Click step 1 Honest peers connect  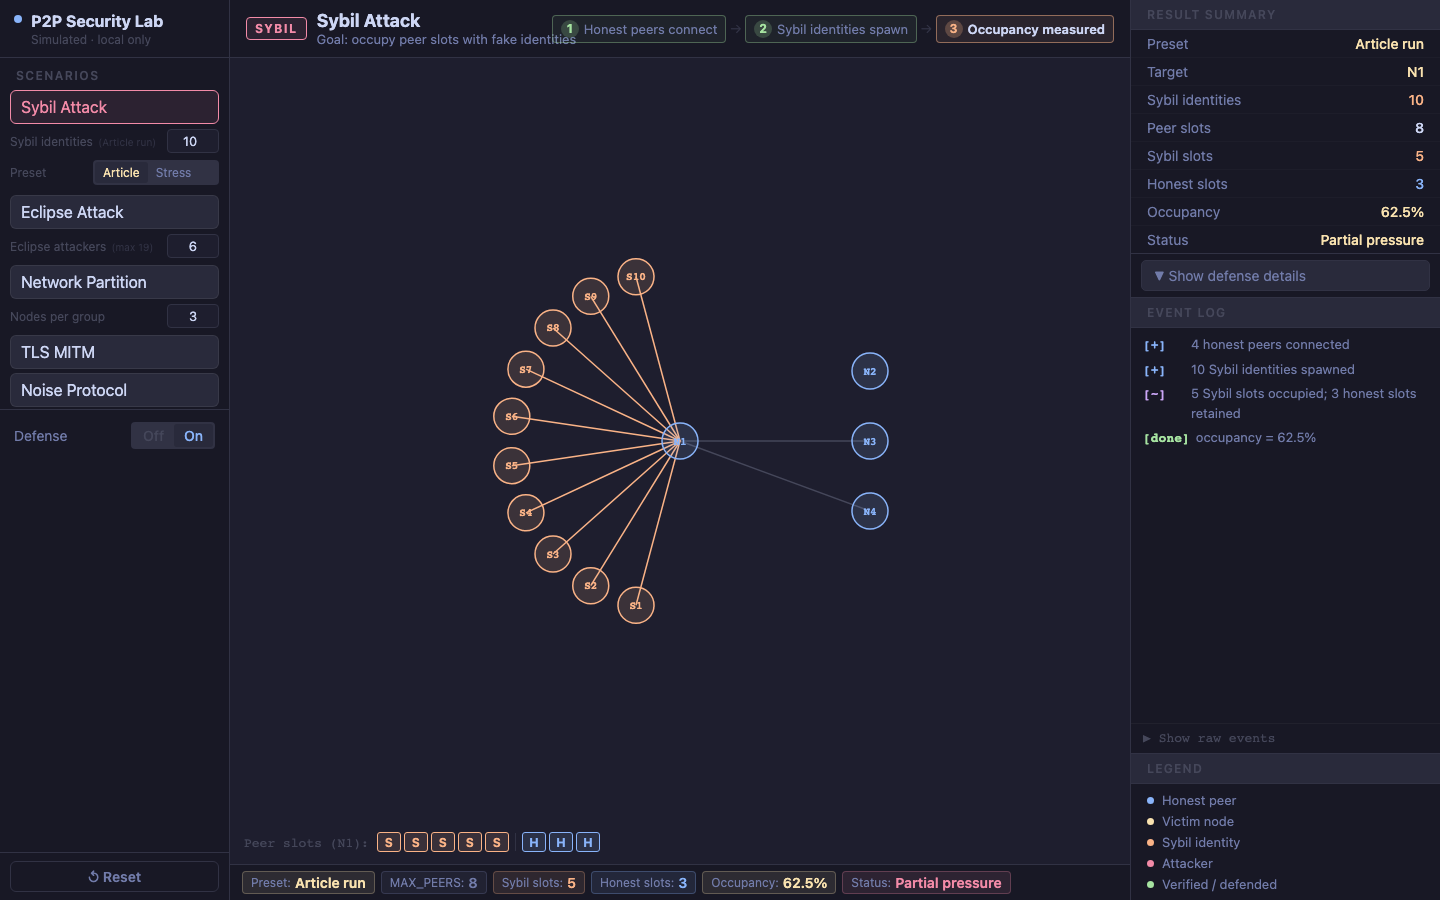pos(639,29)
